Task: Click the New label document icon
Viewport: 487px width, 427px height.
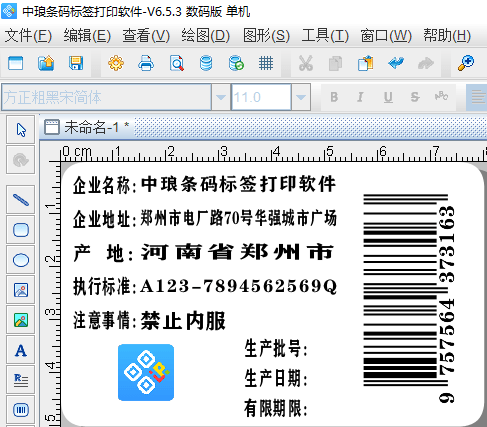Action: click(15, 63)
